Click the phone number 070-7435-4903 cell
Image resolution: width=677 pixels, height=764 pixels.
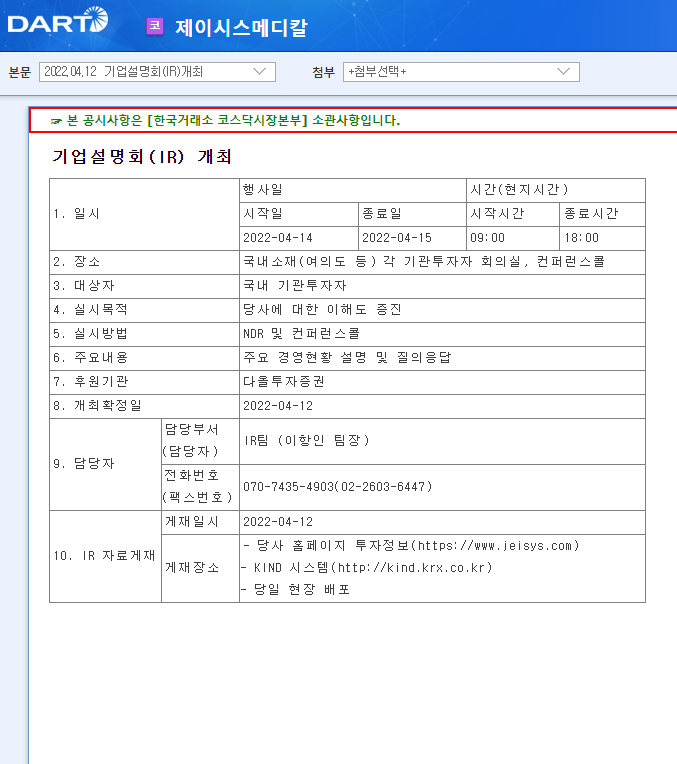443,487
